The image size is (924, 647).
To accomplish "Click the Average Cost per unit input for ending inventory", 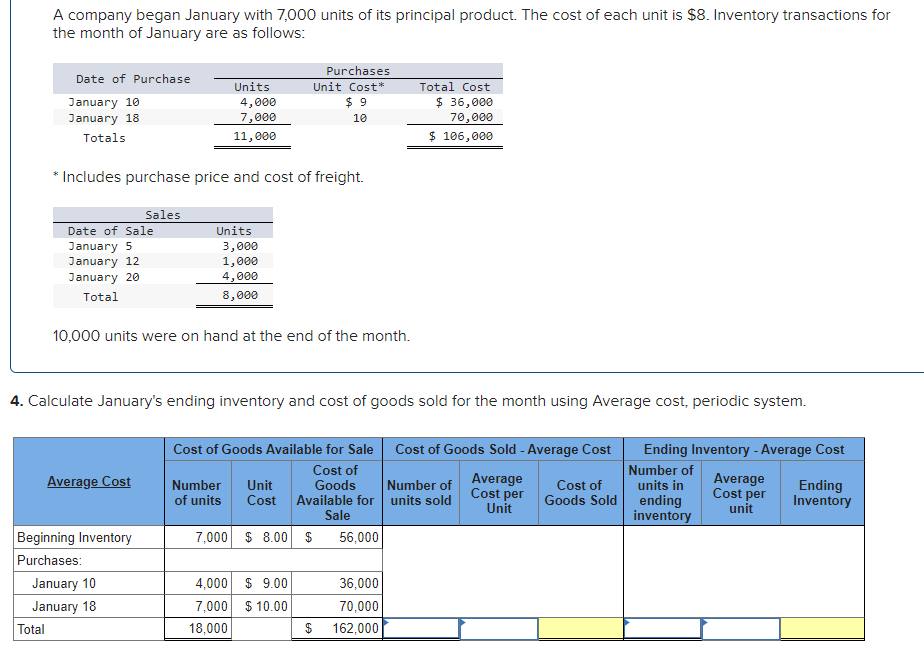I will (x=741, y=629).
